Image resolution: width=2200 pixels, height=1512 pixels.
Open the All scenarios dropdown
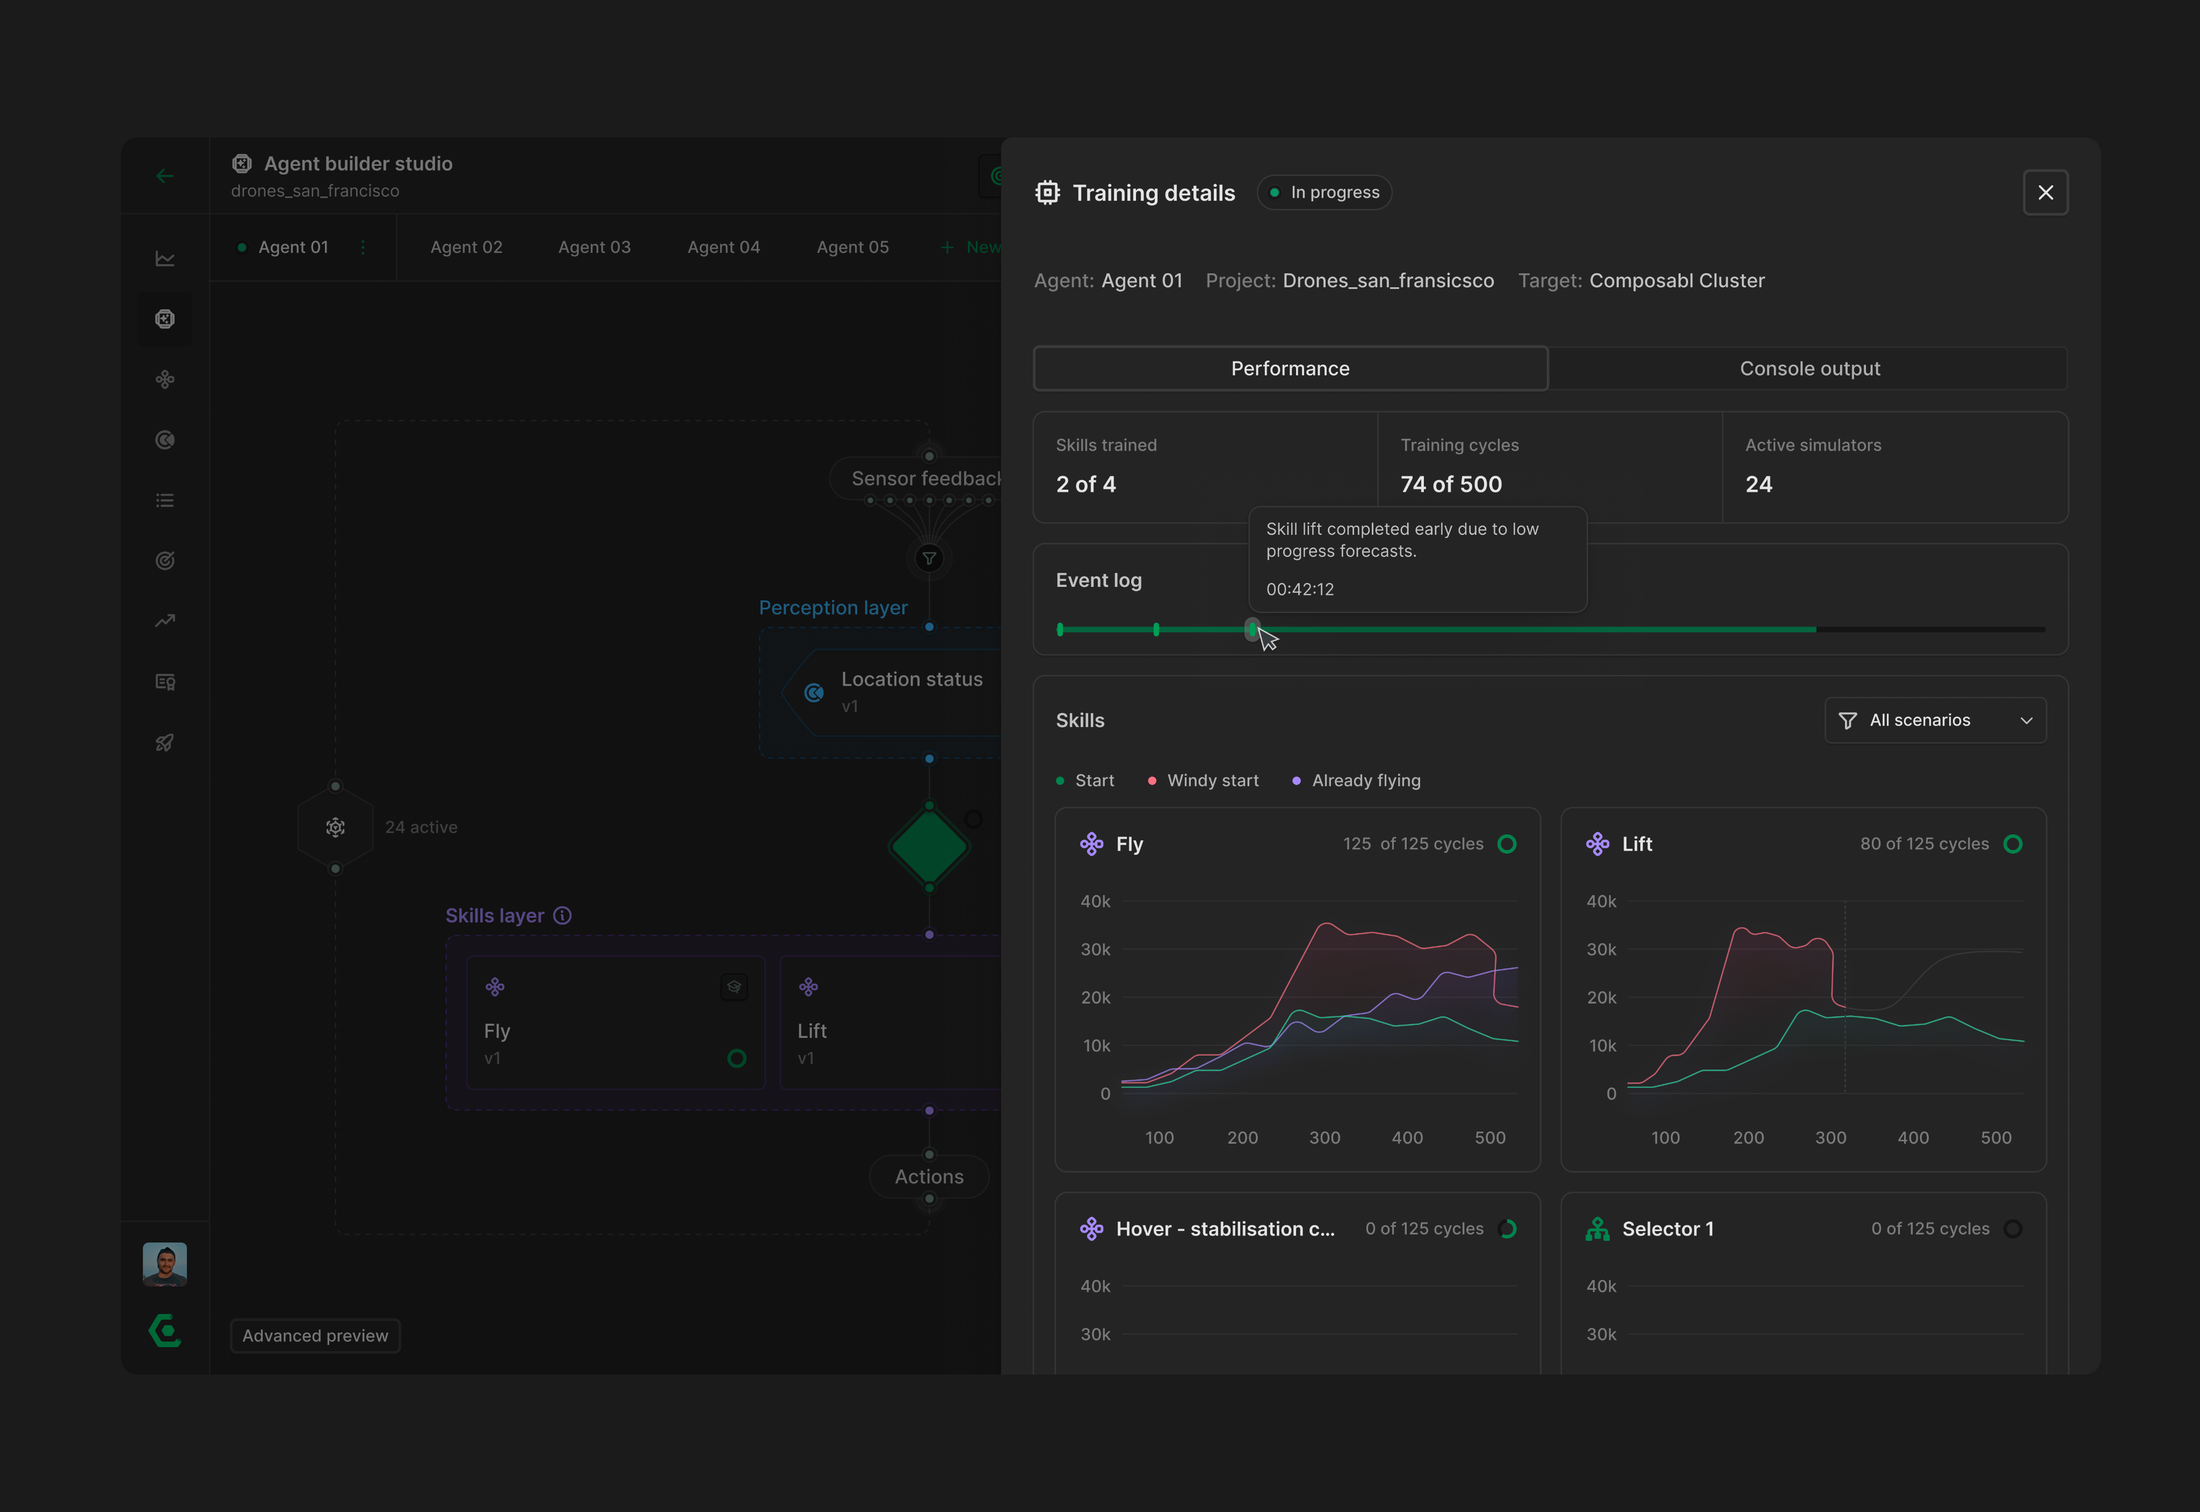coord(1935,721)
